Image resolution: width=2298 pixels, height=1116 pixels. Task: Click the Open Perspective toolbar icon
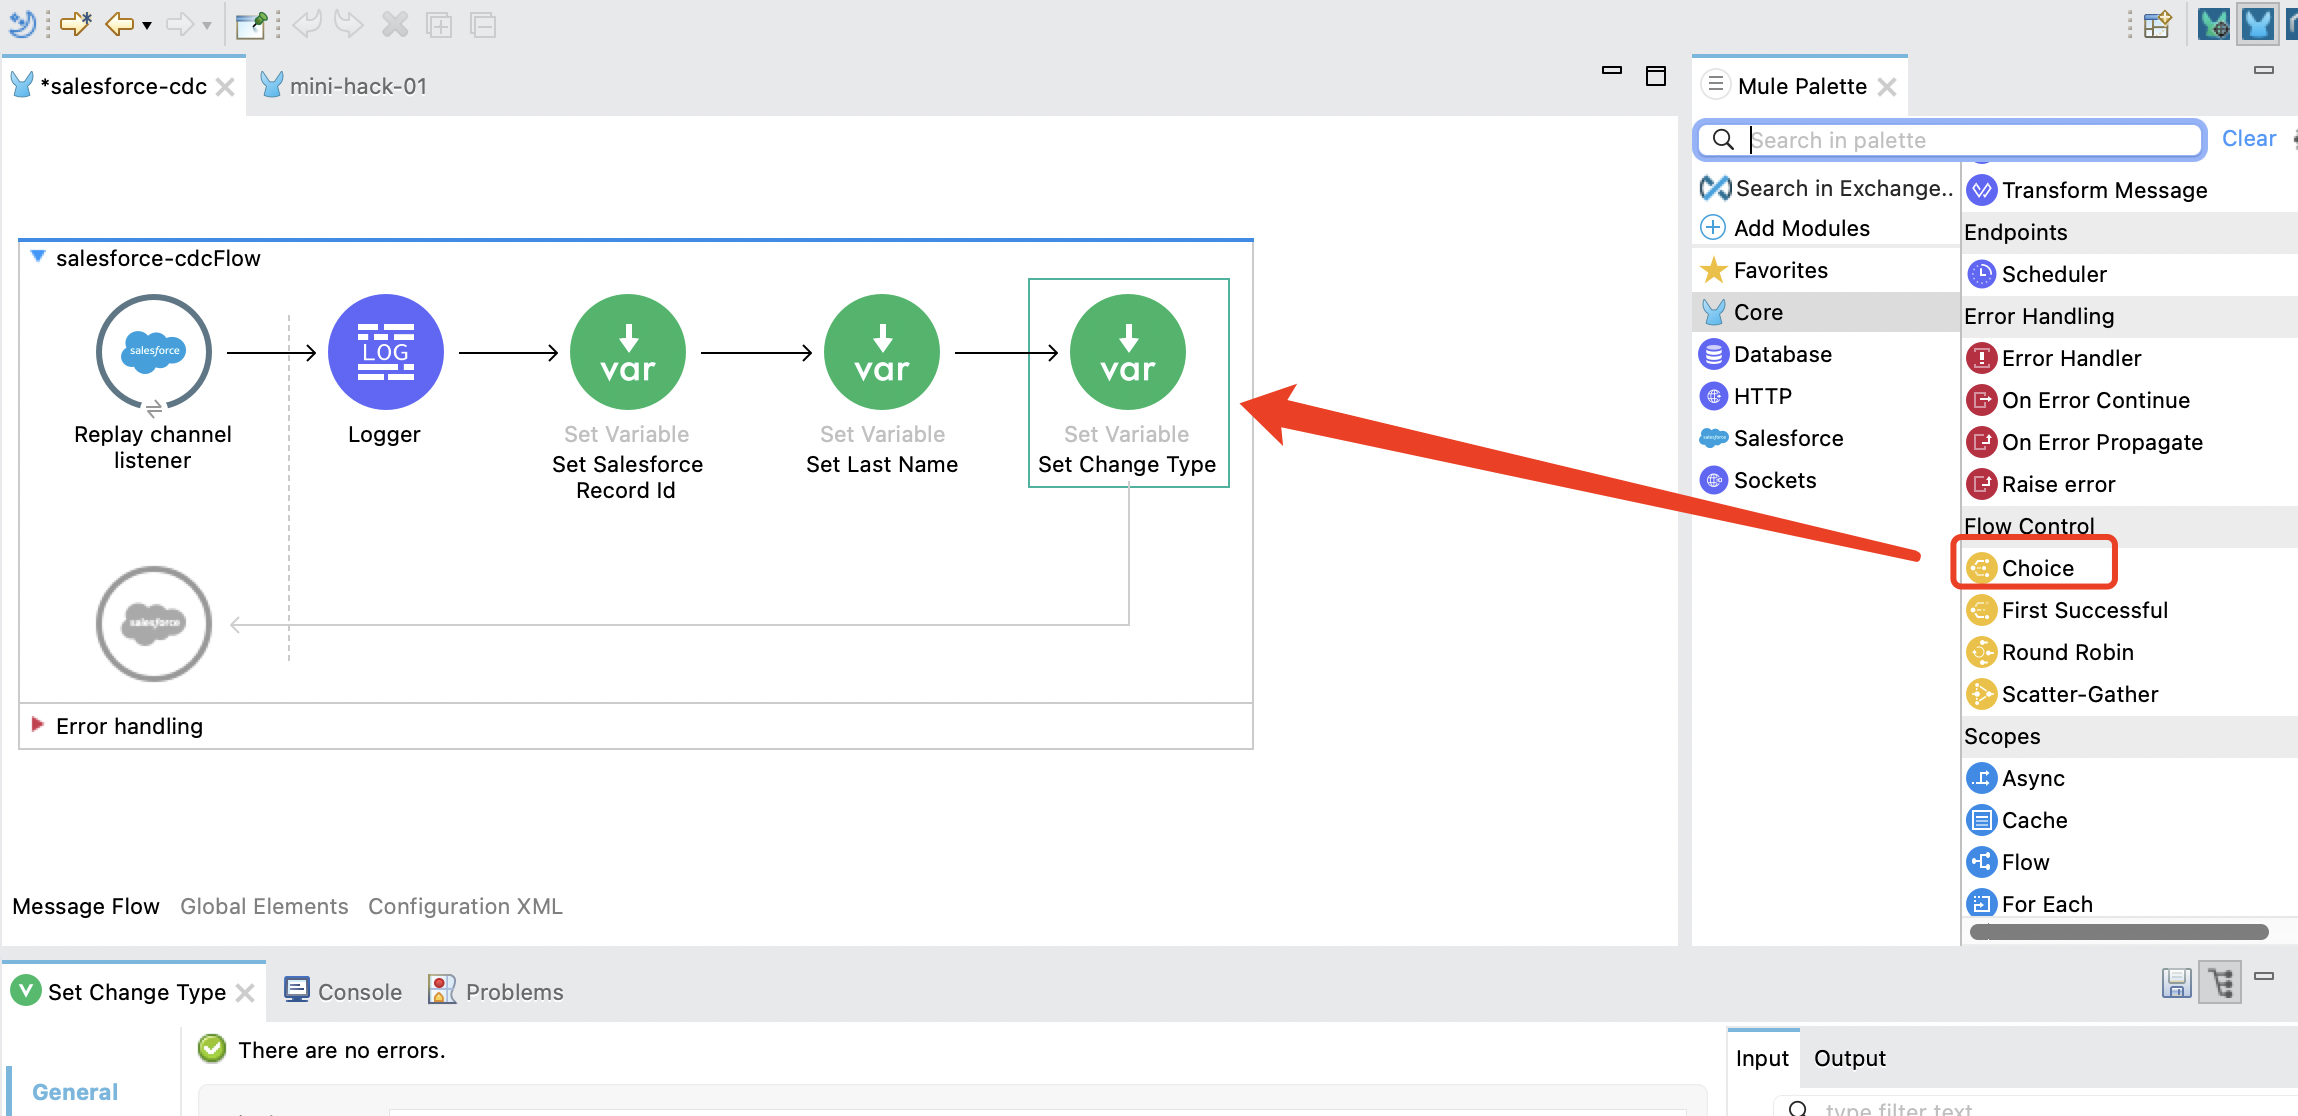[x=2157, y=24]
